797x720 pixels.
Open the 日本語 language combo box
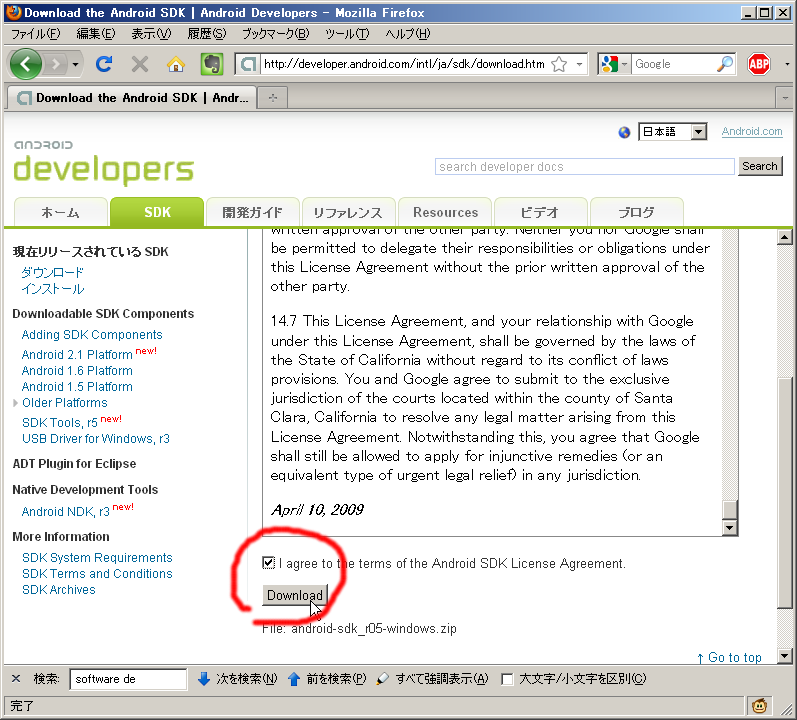(672, 132)
